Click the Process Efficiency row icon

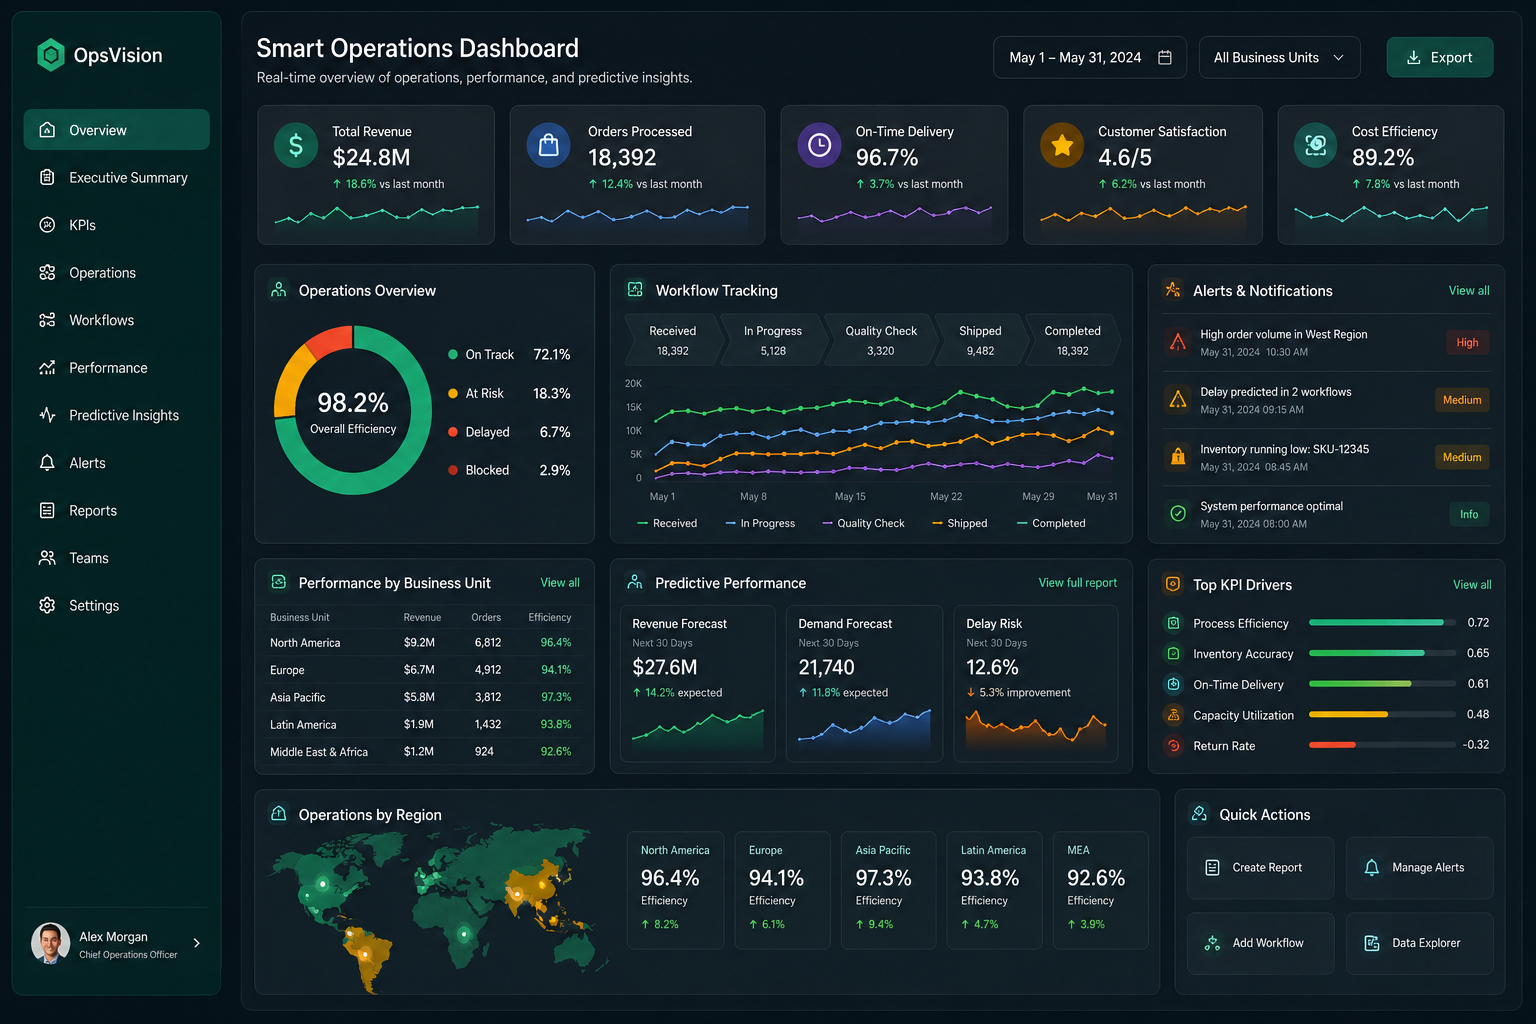1173,623
